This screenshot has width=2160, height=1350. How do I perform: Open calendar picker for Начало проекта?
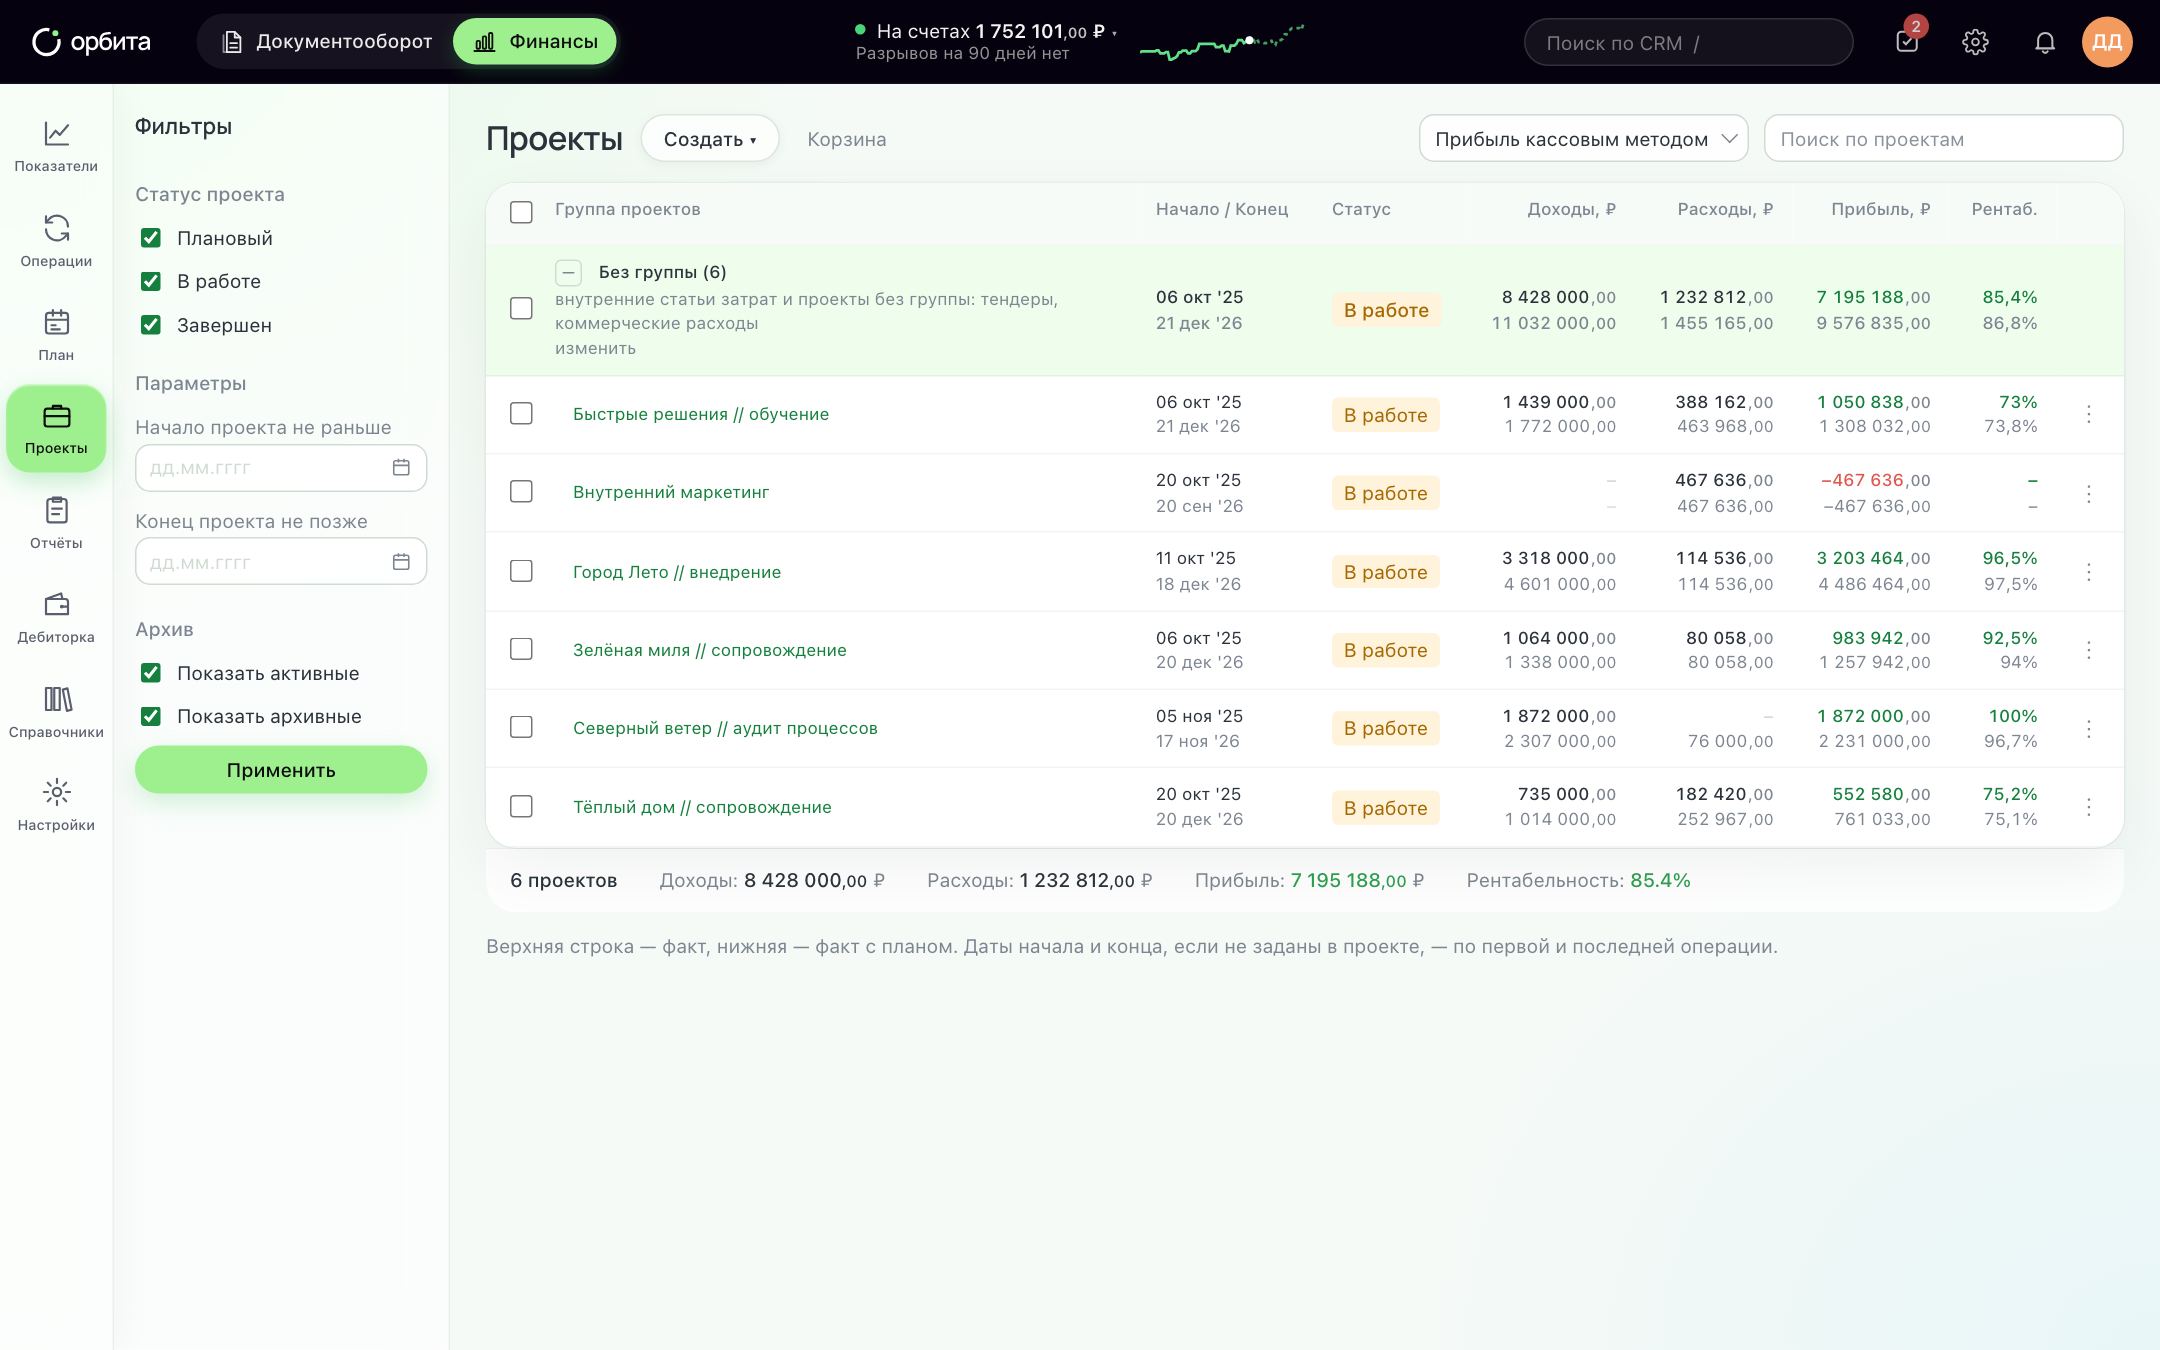click(401, 467)
